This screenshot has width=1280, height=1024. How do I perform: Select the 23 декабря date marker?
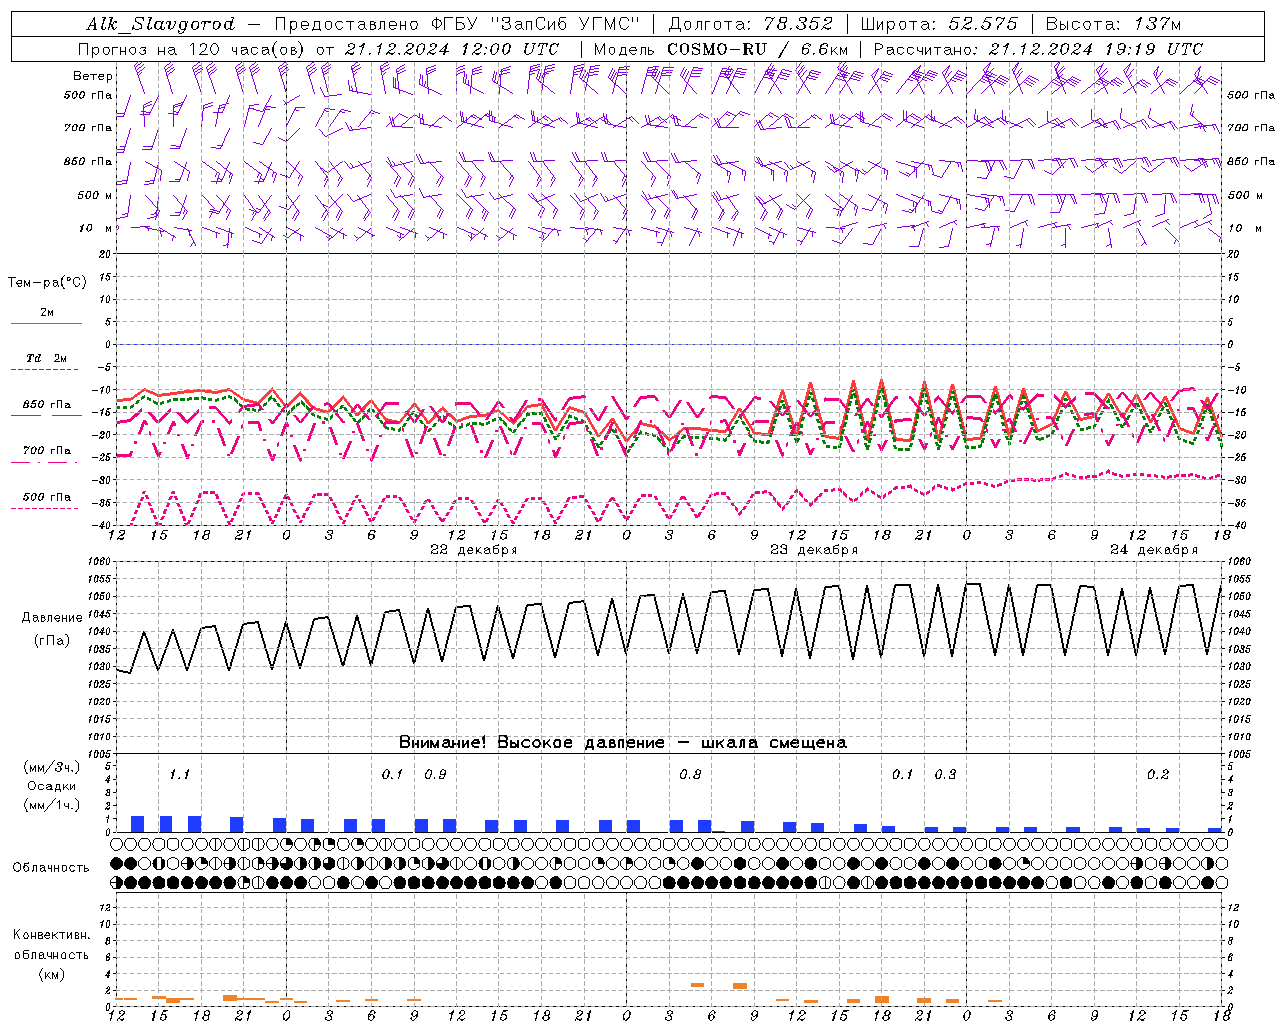point(813,550)
